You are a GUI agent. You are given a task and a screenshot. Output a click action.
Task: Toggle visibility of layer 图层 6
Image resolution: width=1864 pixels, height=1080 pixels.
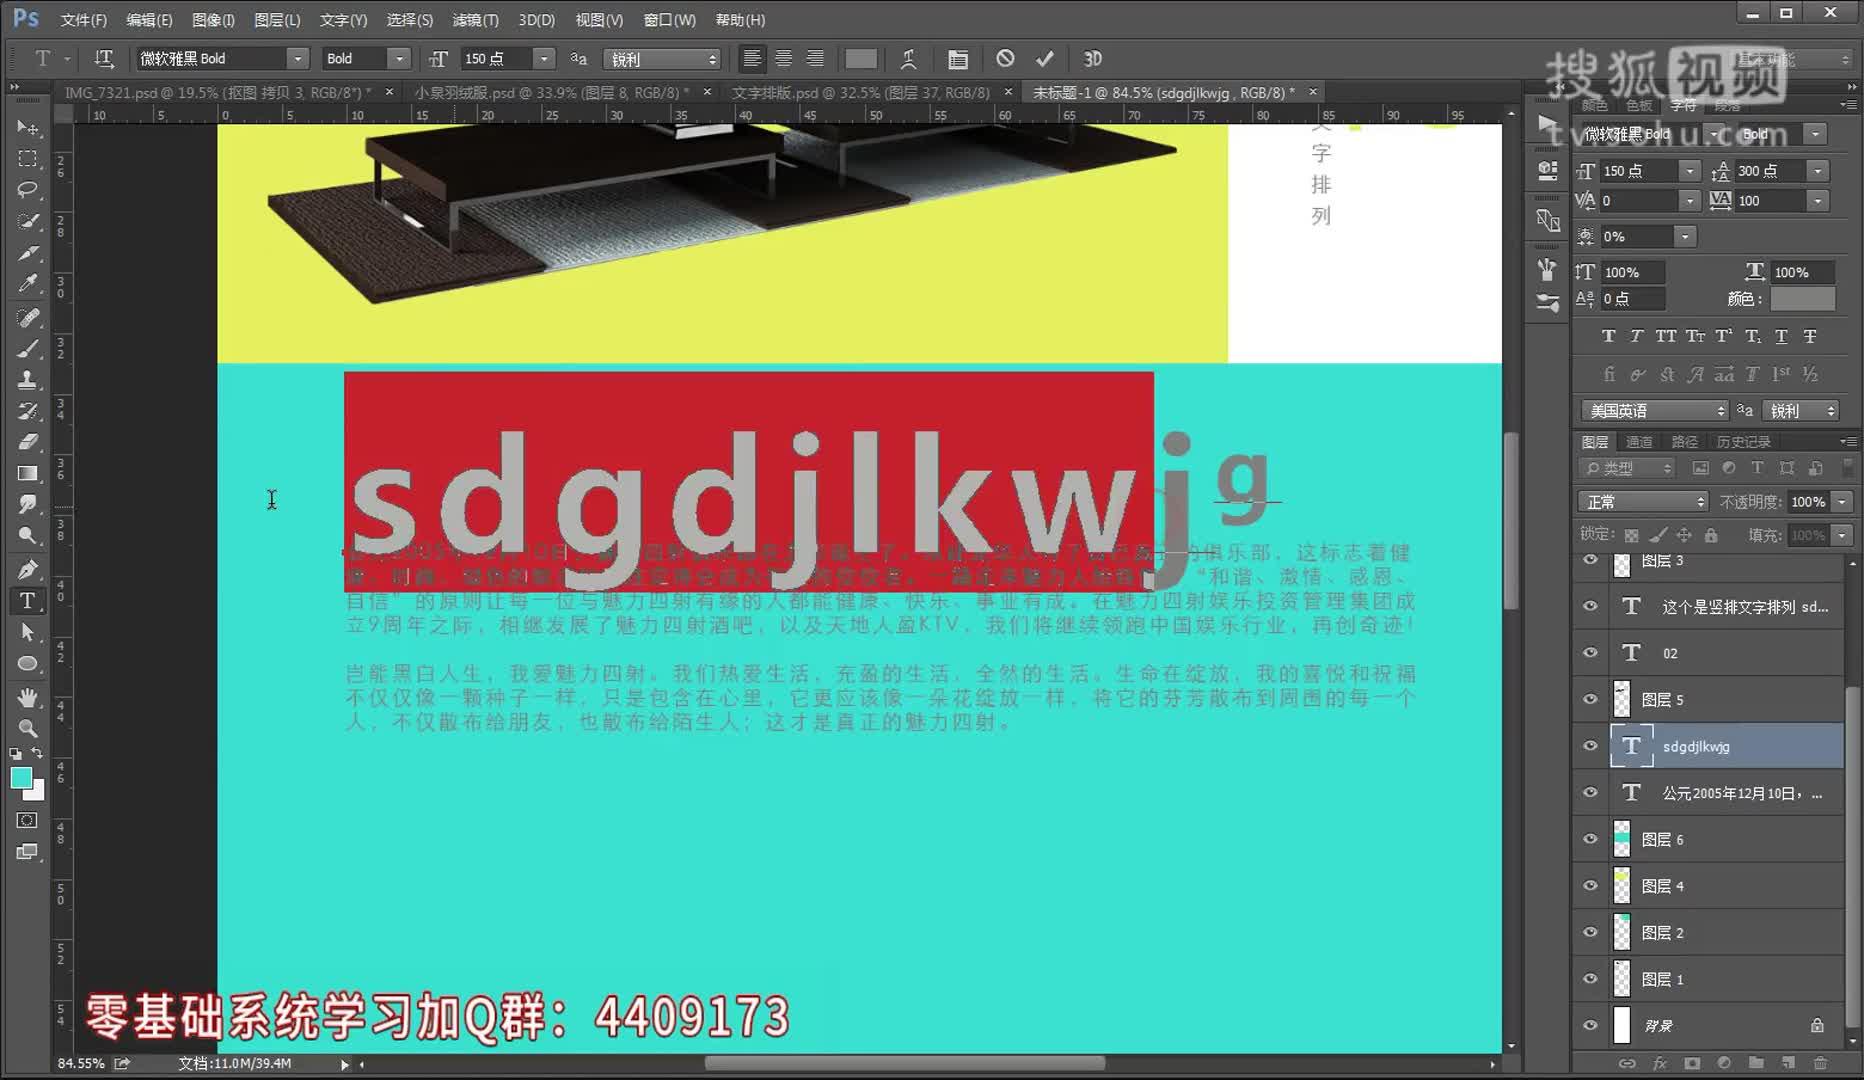1590,839
